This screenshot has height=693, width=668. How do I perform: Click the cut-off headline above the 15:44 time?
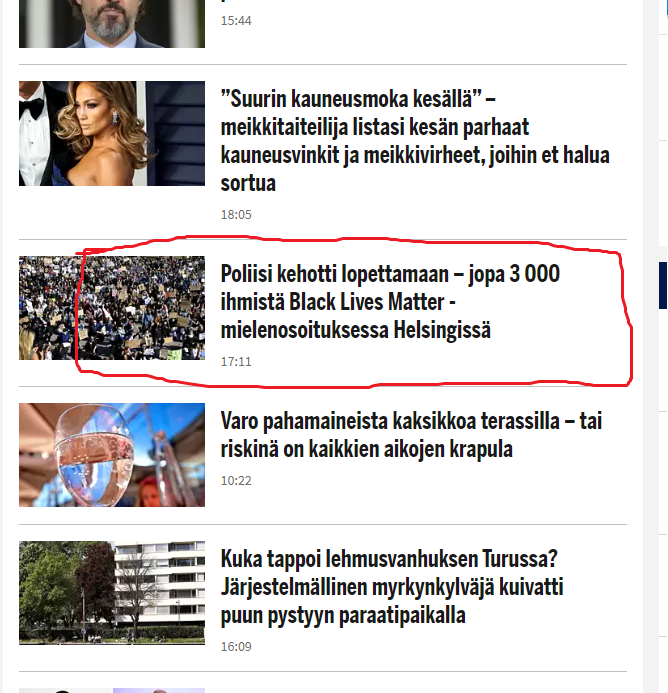[x=224, y=1]
